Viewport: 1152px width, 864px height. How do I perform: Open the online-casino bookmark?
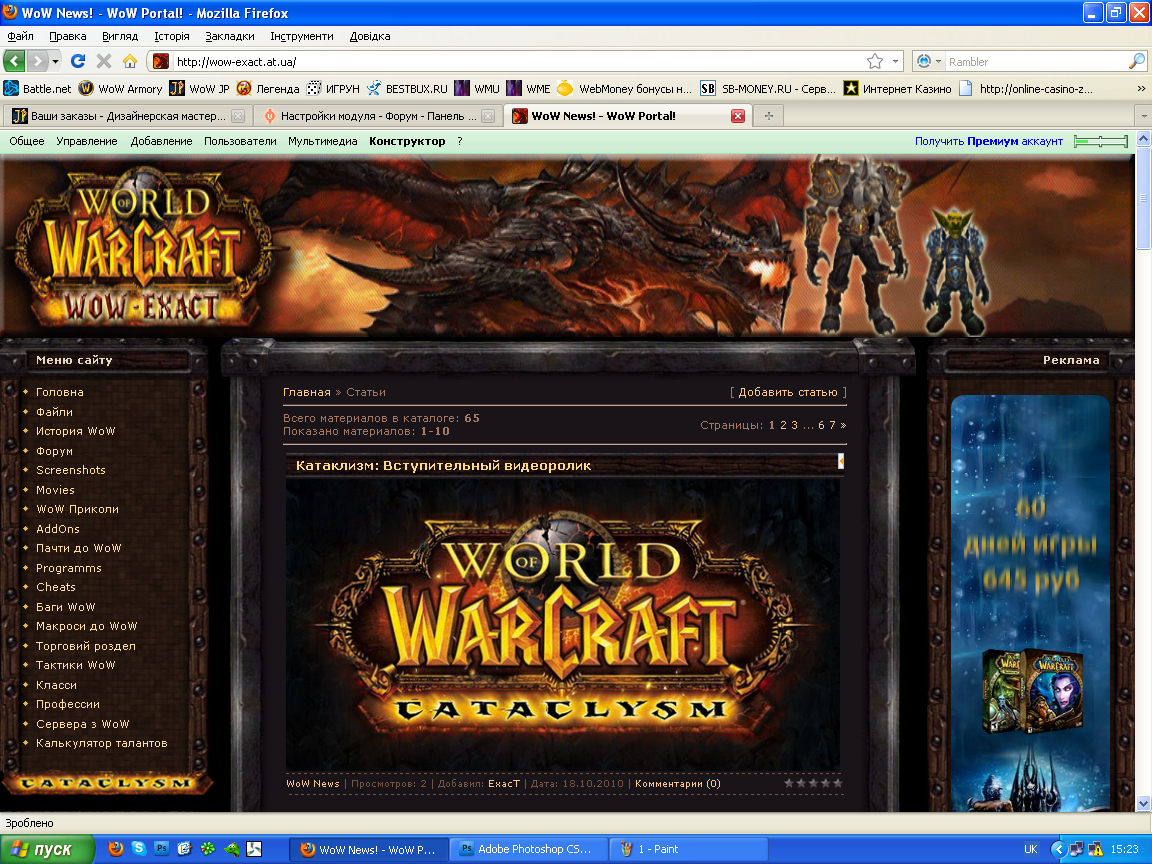(x=1026, y=89)
